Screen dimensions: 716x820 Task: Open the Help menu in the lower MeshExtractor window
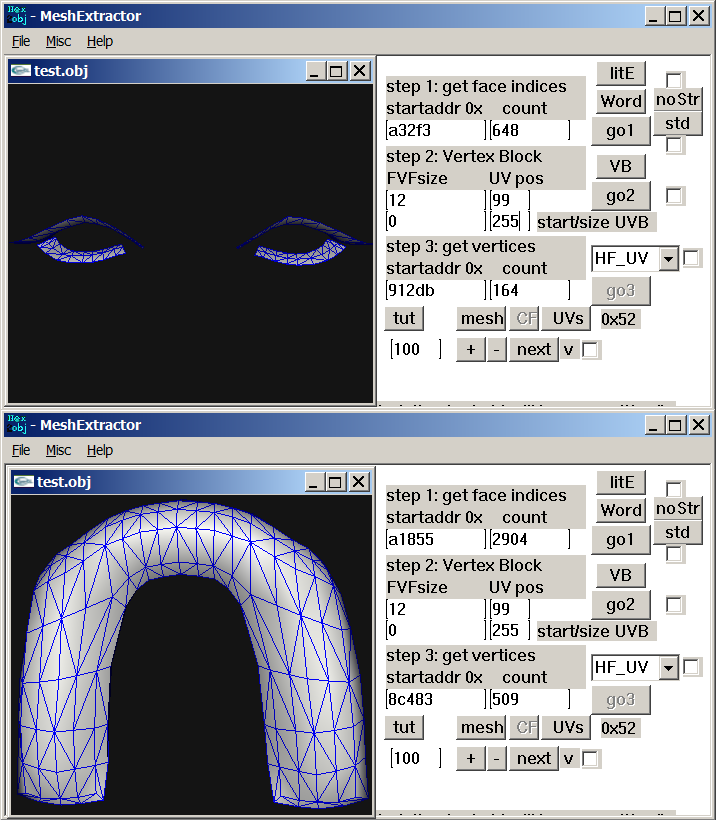click(x=100, y=450)
